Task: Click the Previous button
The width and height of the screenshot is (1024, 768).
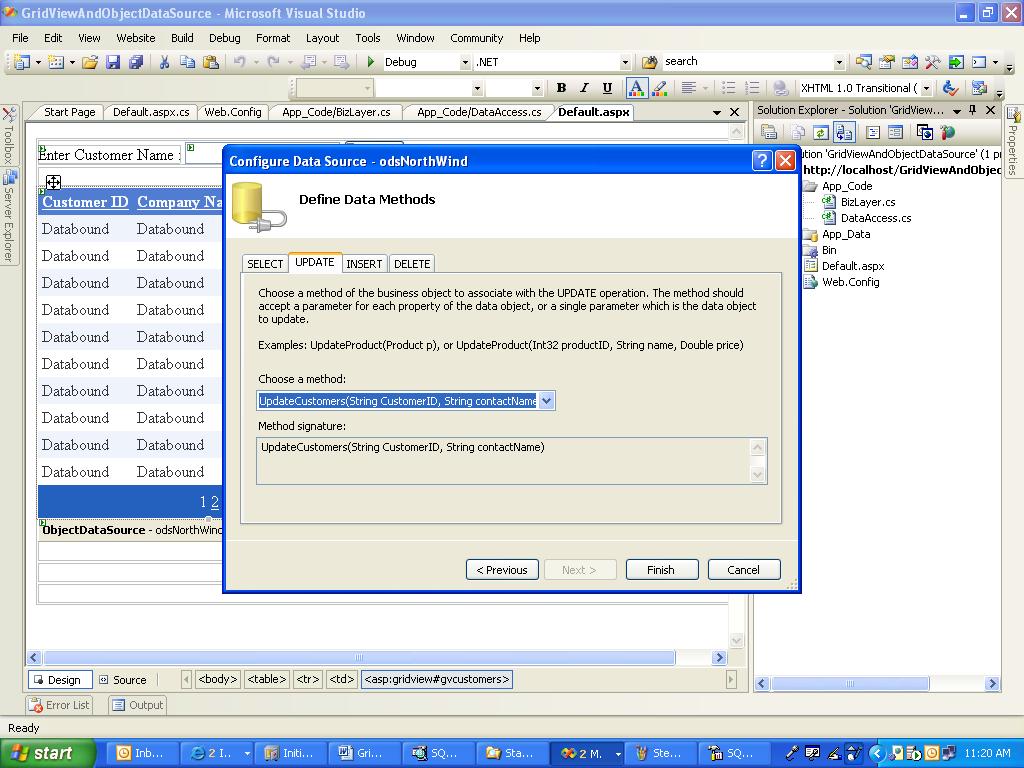Action: [x=502, y=569]
